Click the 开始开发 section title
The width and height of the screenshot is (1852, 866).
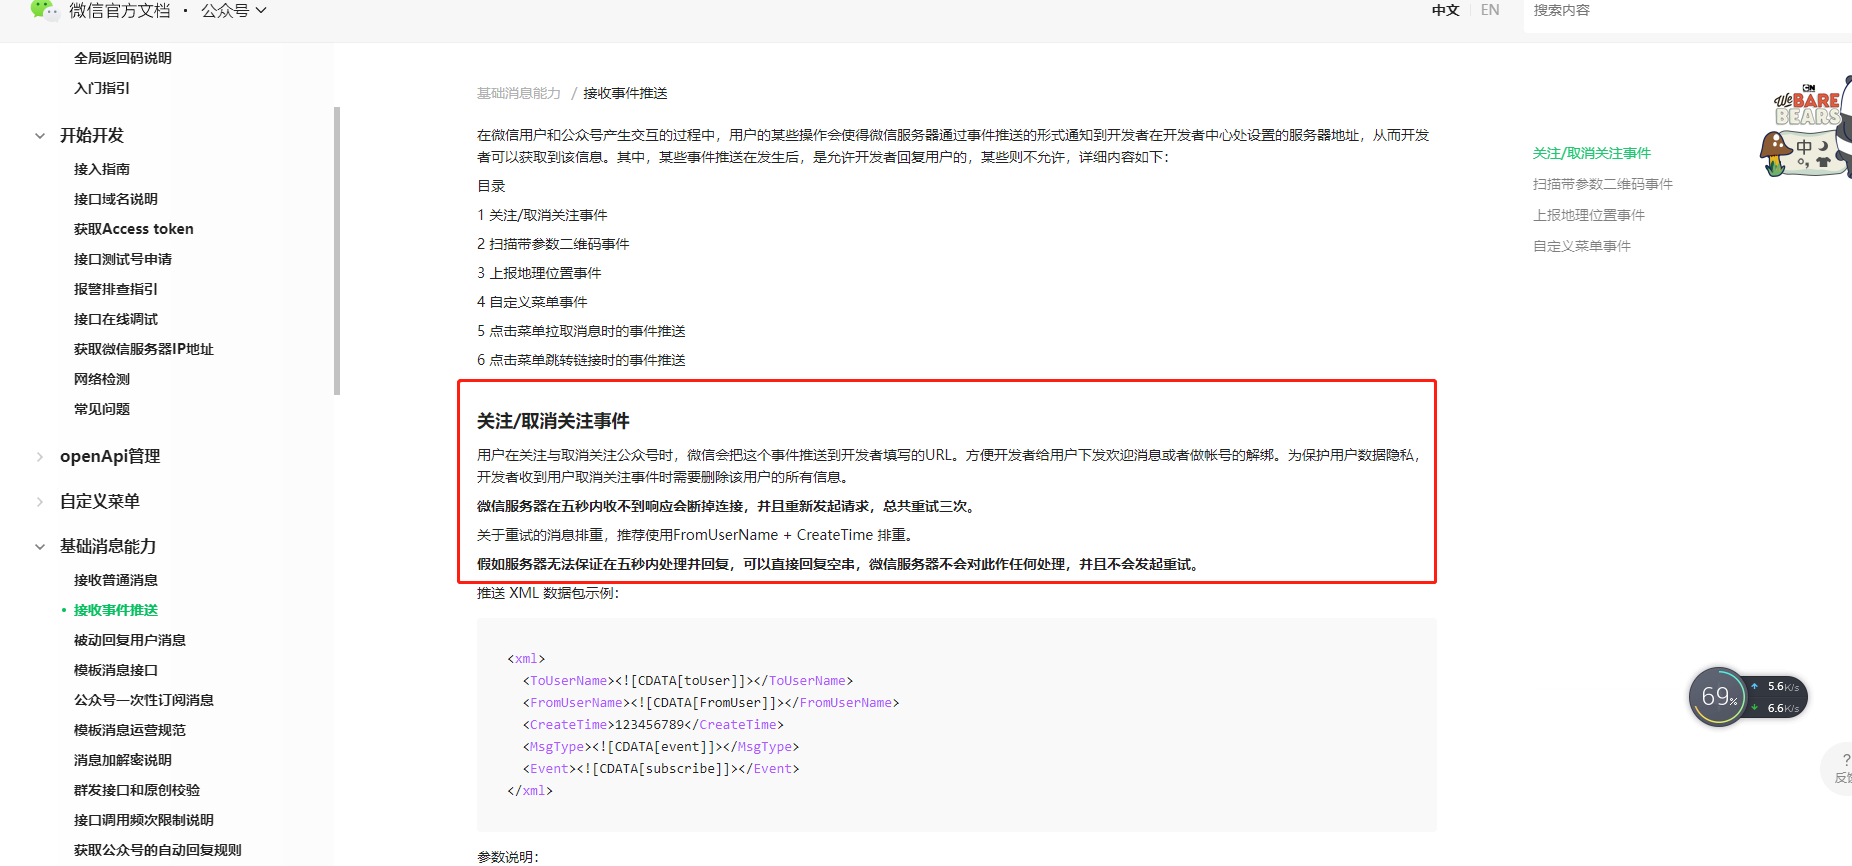coord(92,136)
